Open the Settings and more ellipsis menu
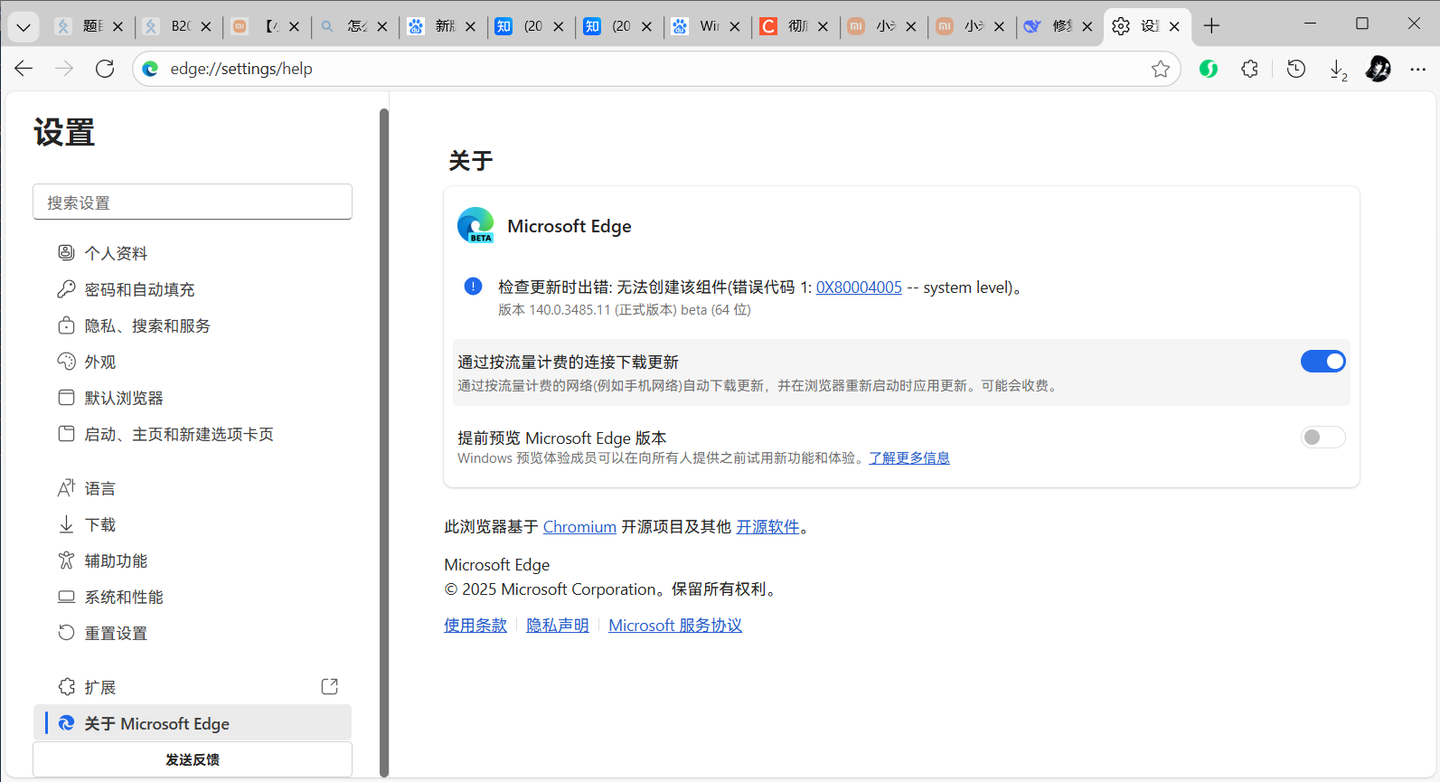The height and width of the screenshot is (782, 1440). tap(1417, 68)
